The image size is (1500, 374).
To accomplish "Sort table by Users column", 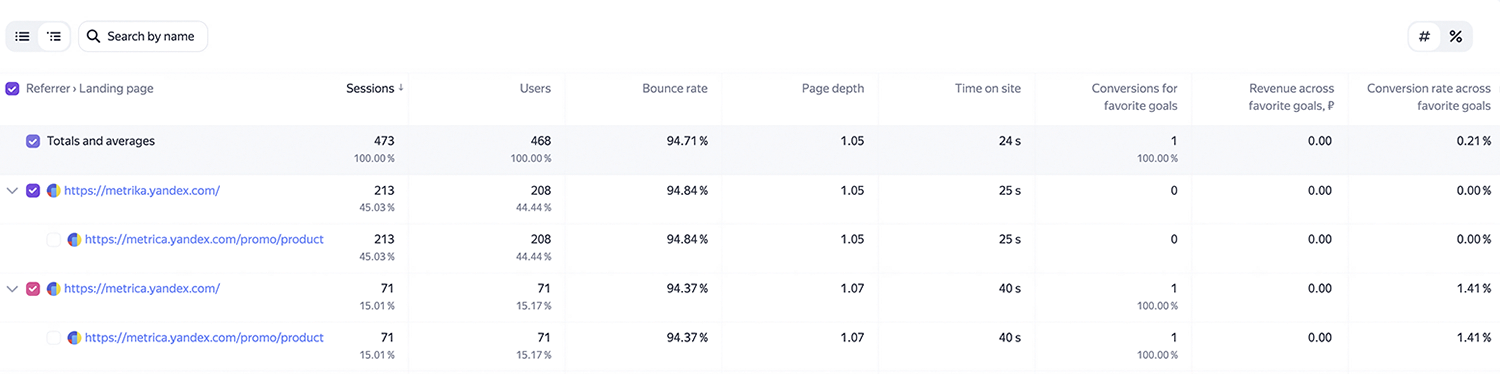I will tap(535, 88).
